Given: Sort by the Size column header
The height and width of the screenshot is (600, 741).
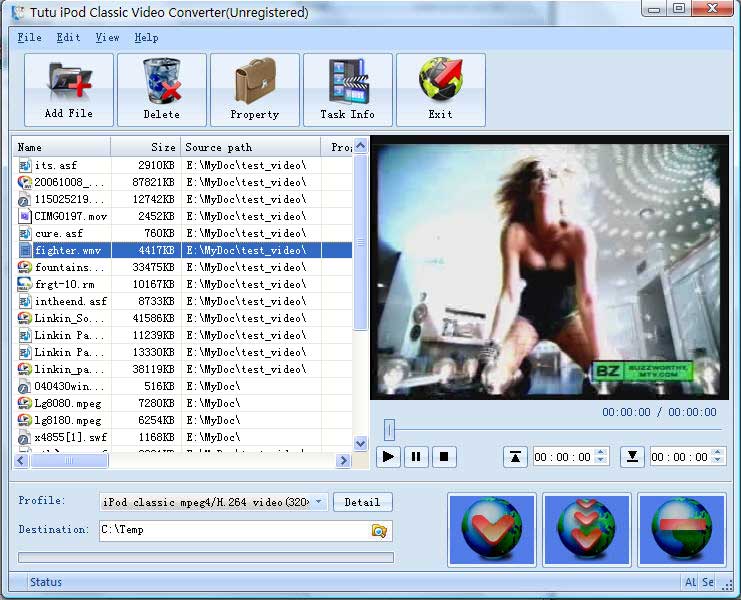Looking at the screenshot, I should 146,147.
